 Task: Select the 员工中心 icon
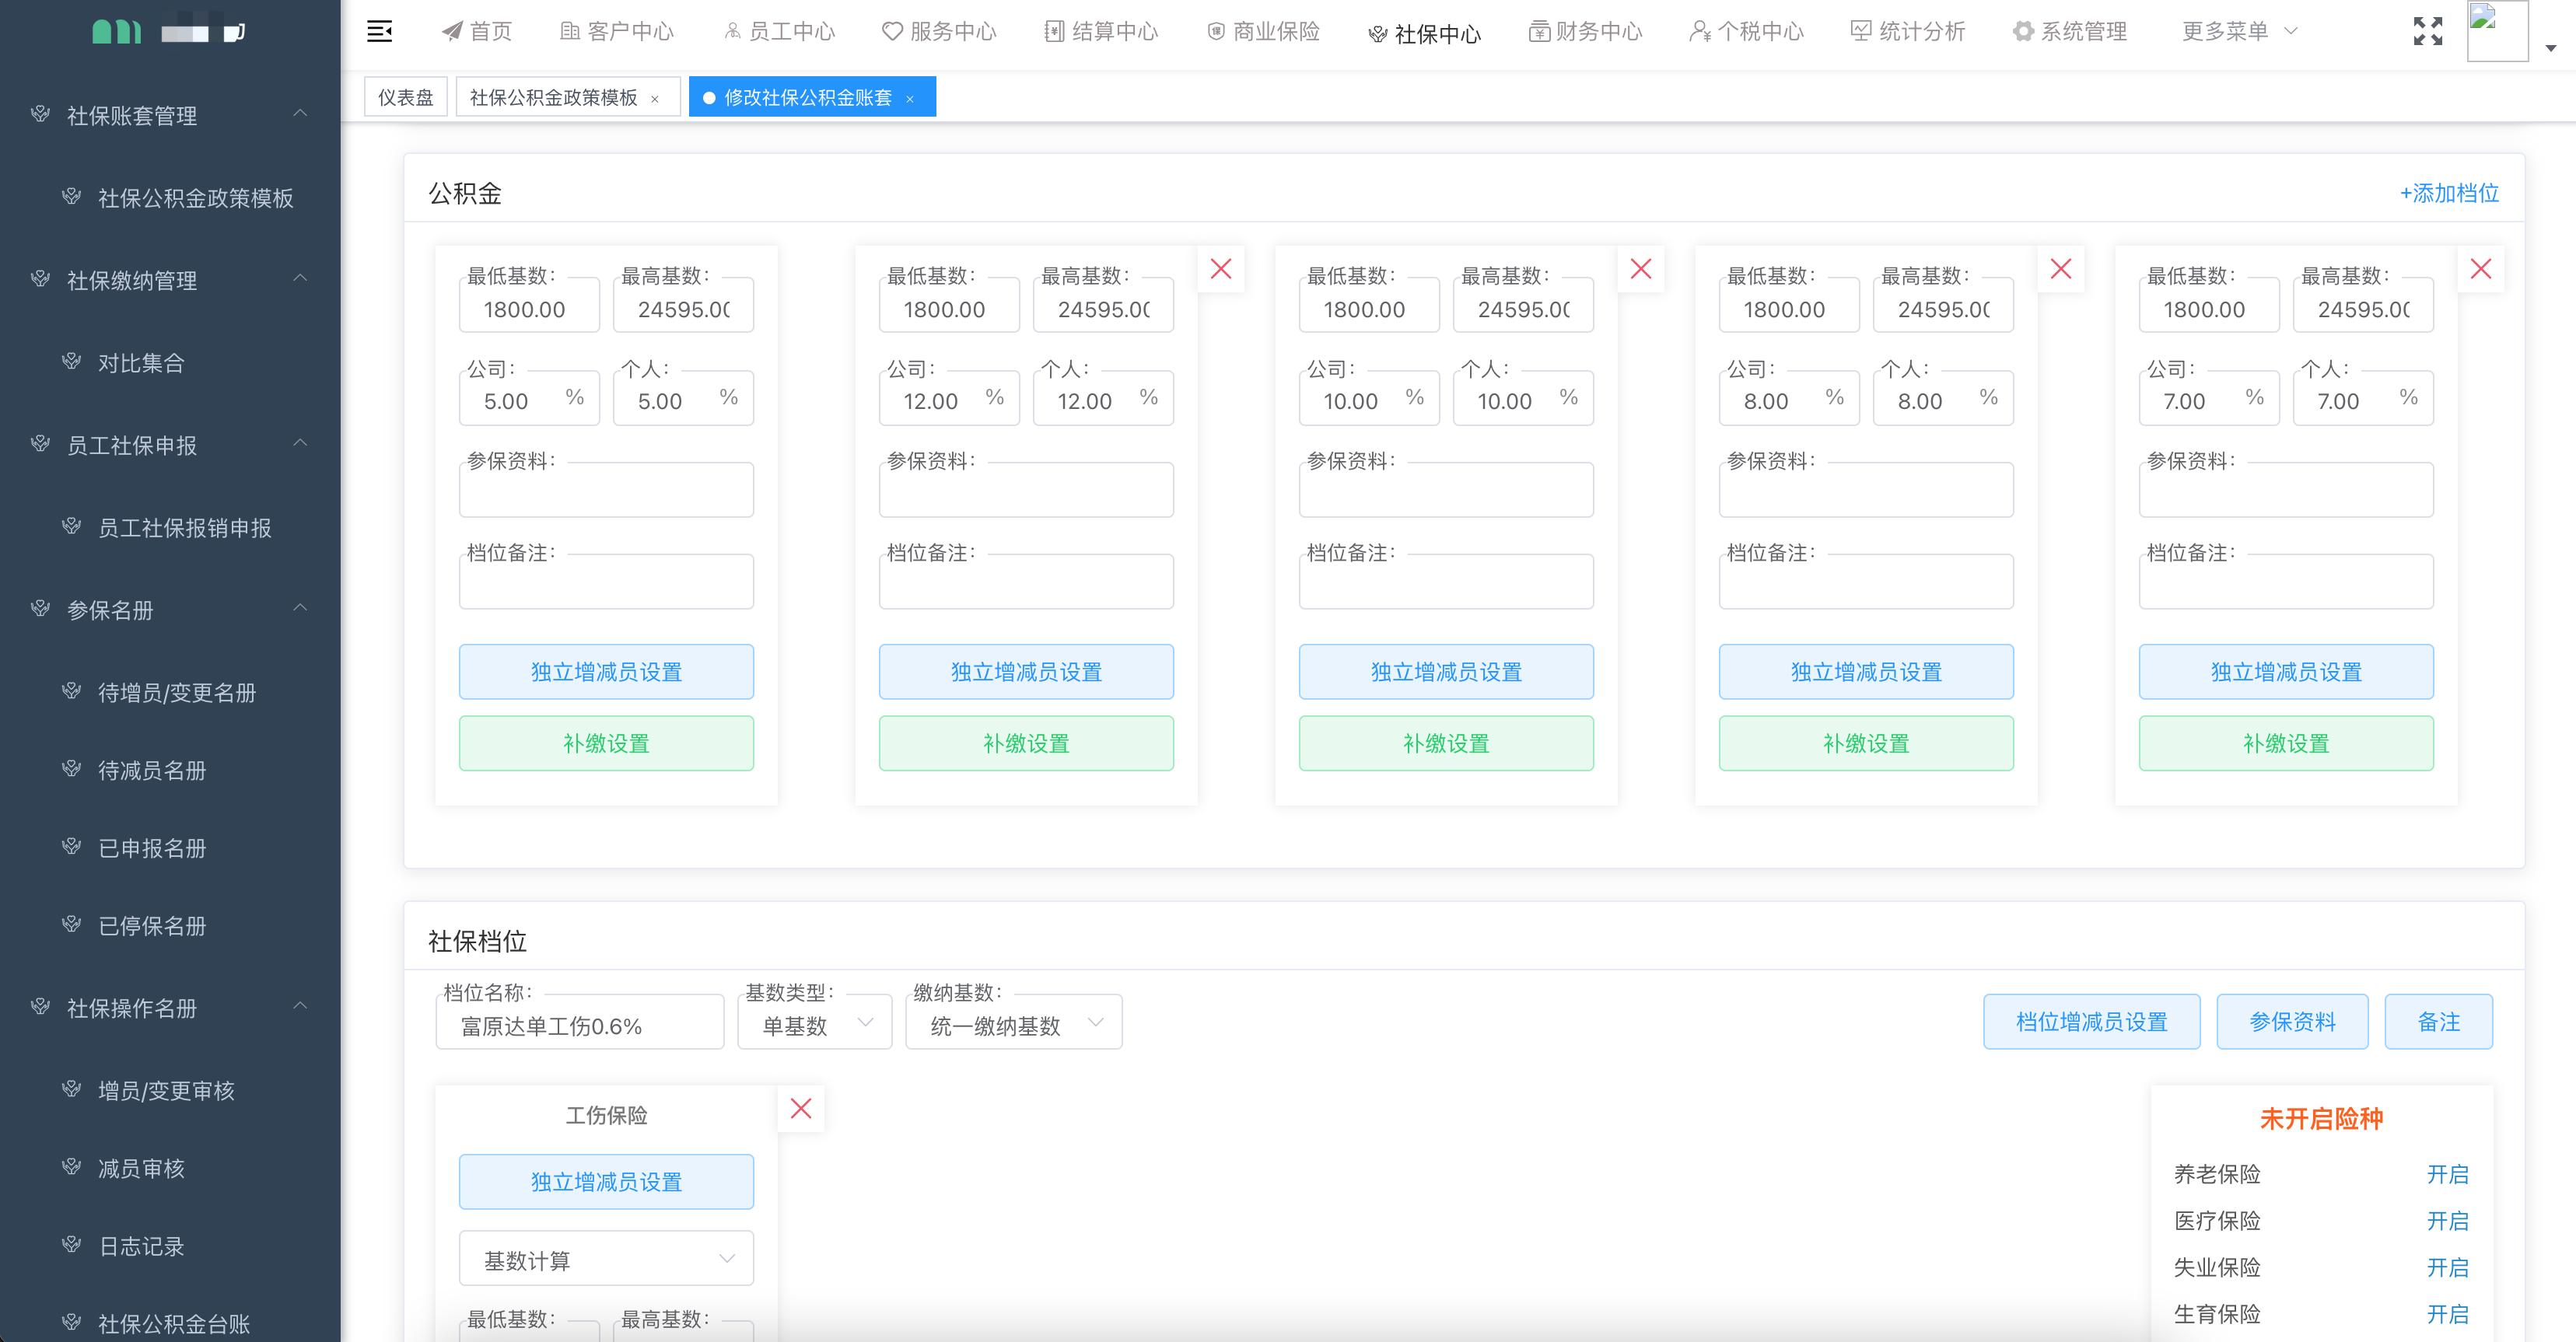point(731,30)
